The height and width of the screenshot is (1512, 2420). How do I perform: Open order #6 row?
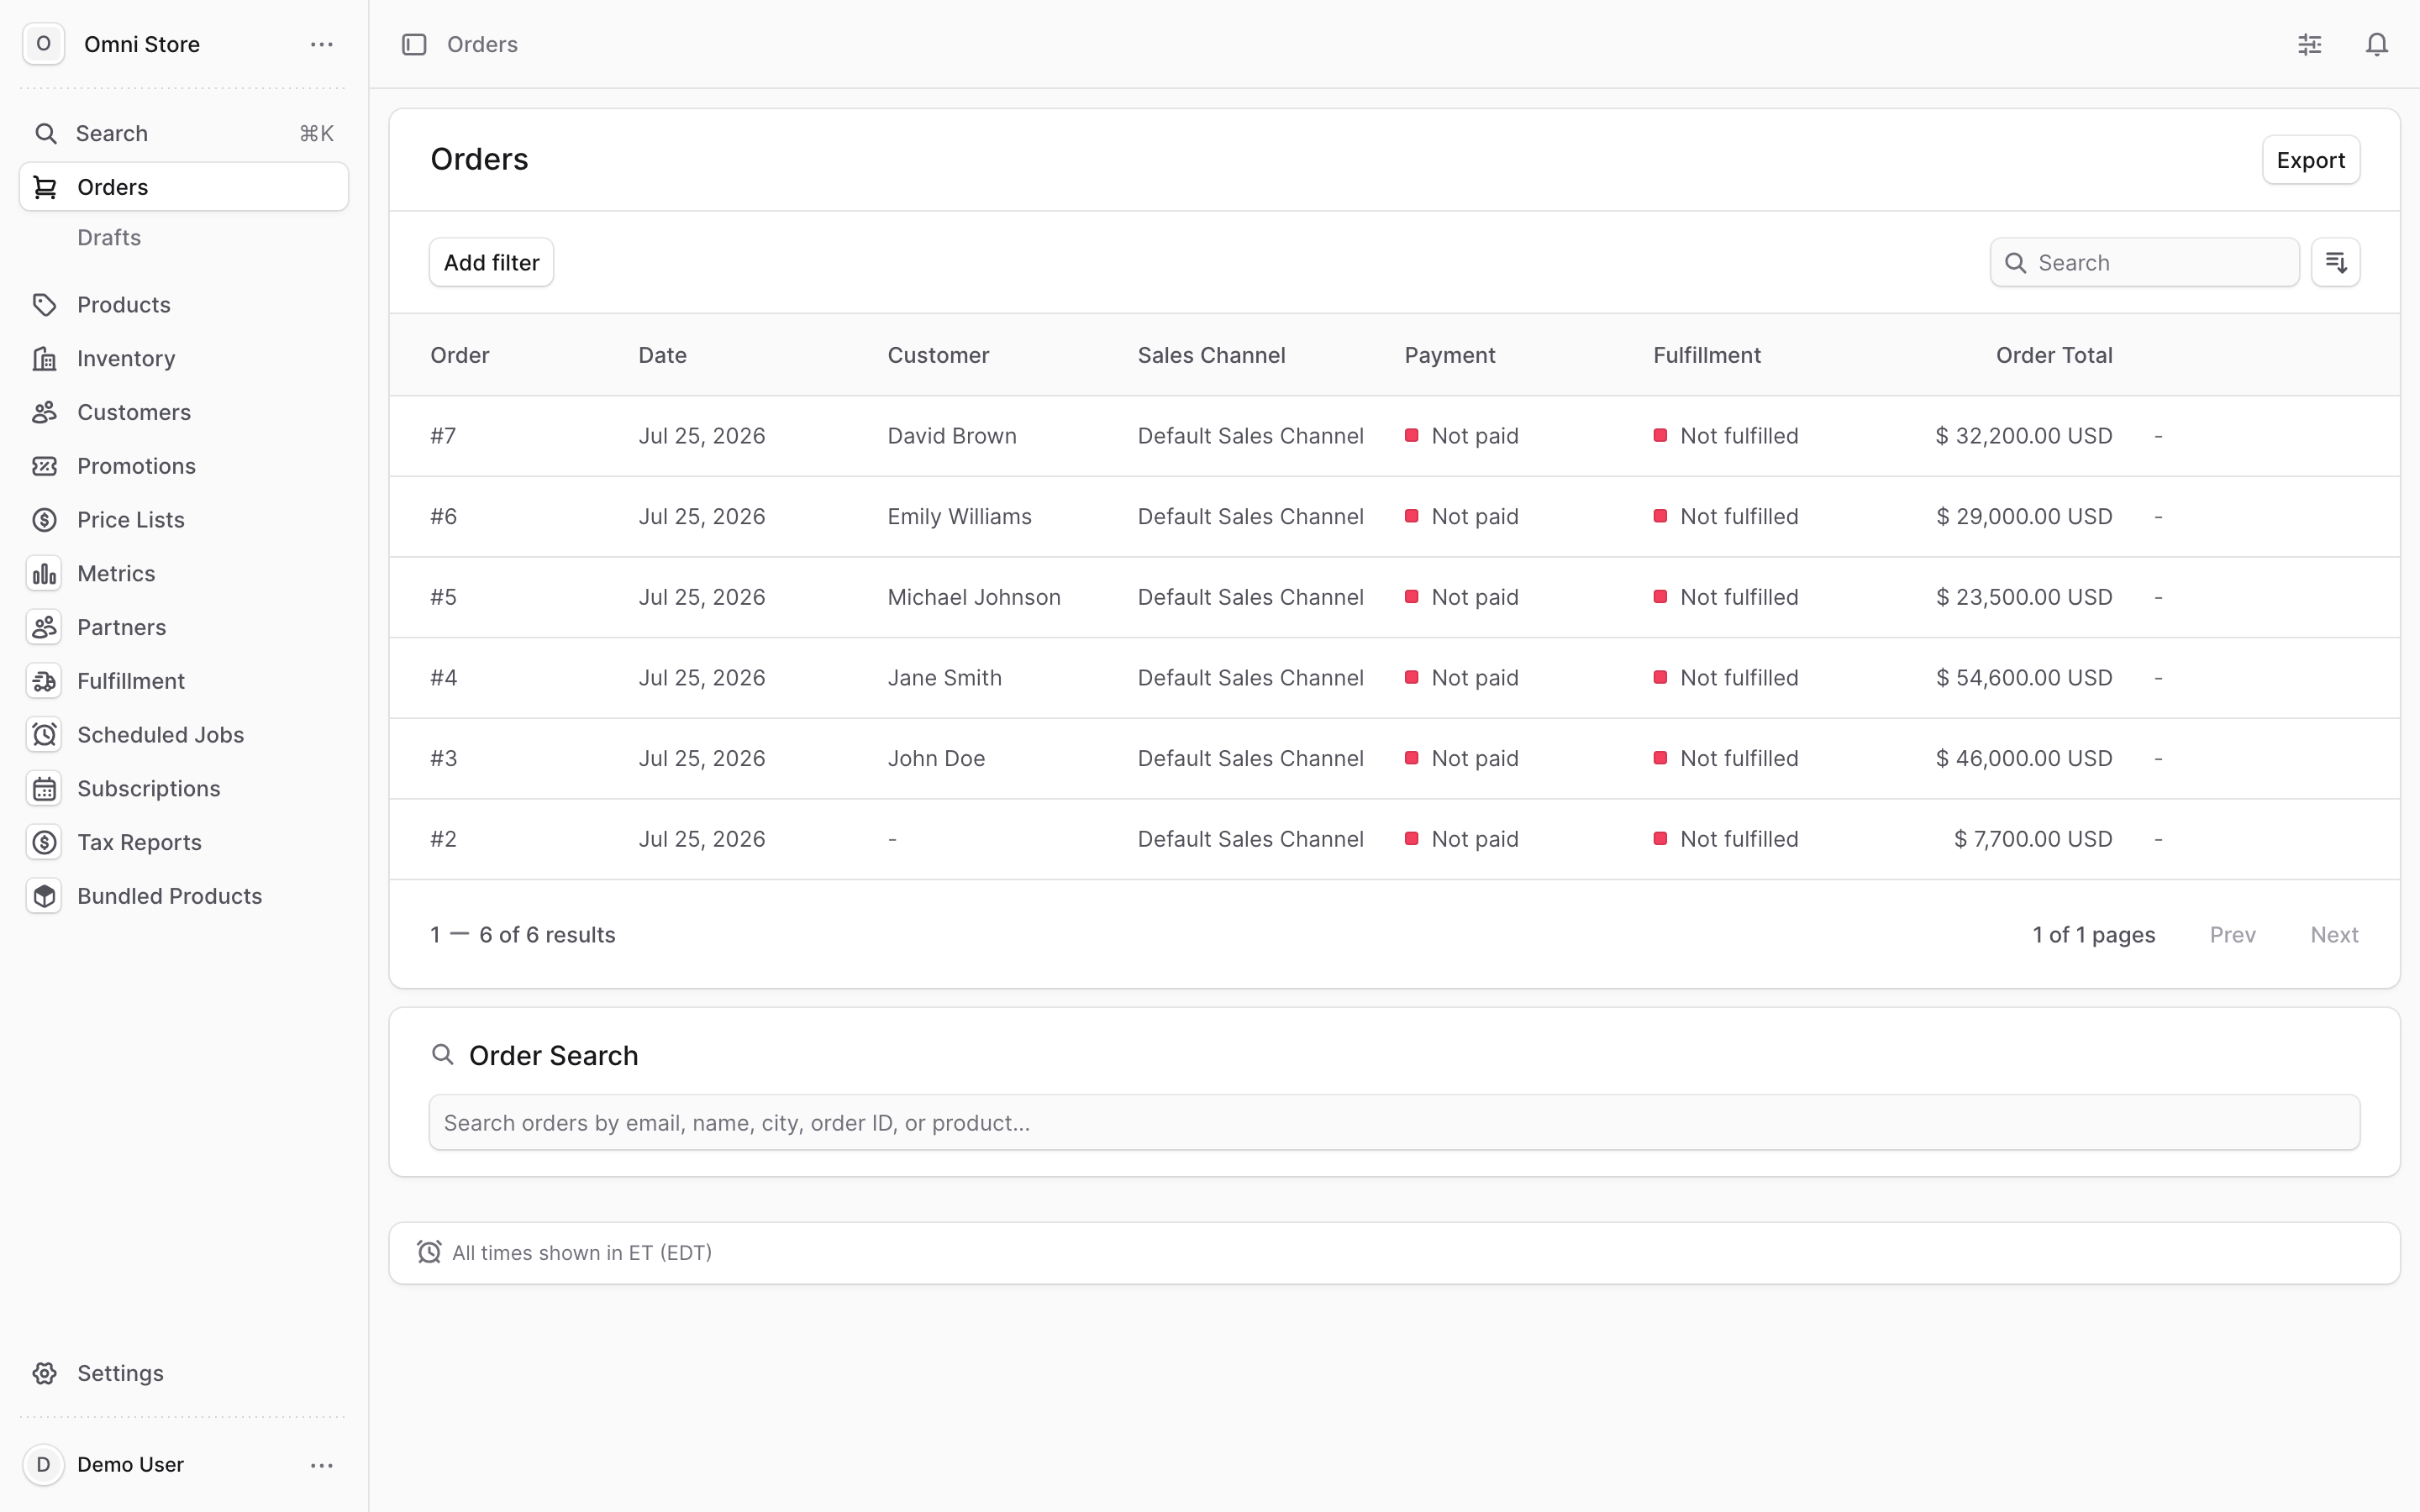[x=1394, y=517]
